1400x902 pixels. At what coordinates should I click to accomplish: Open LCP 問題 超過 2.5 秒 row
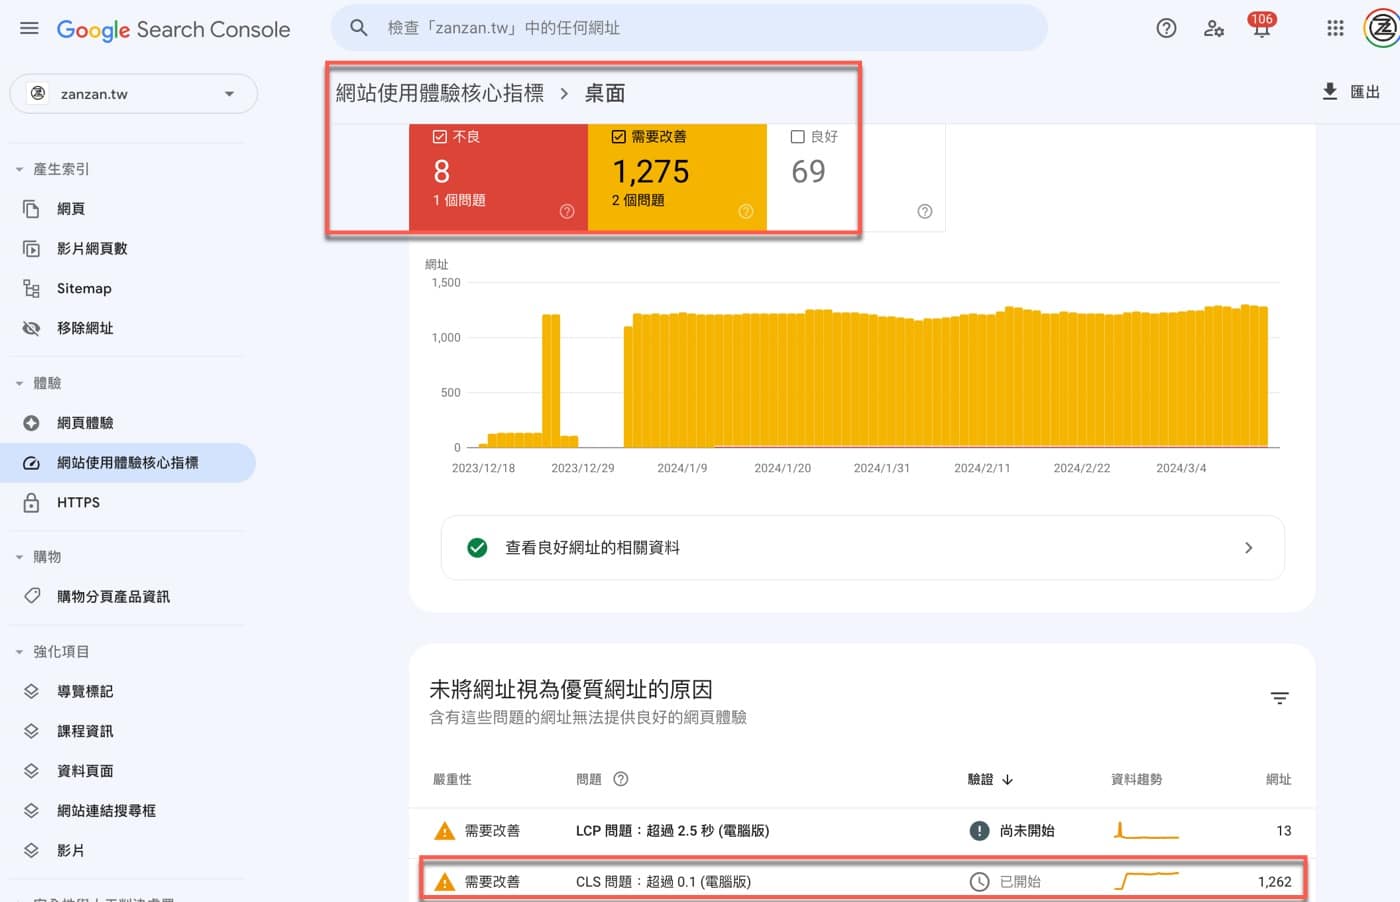pyautogui.click(x=862, y=831)
